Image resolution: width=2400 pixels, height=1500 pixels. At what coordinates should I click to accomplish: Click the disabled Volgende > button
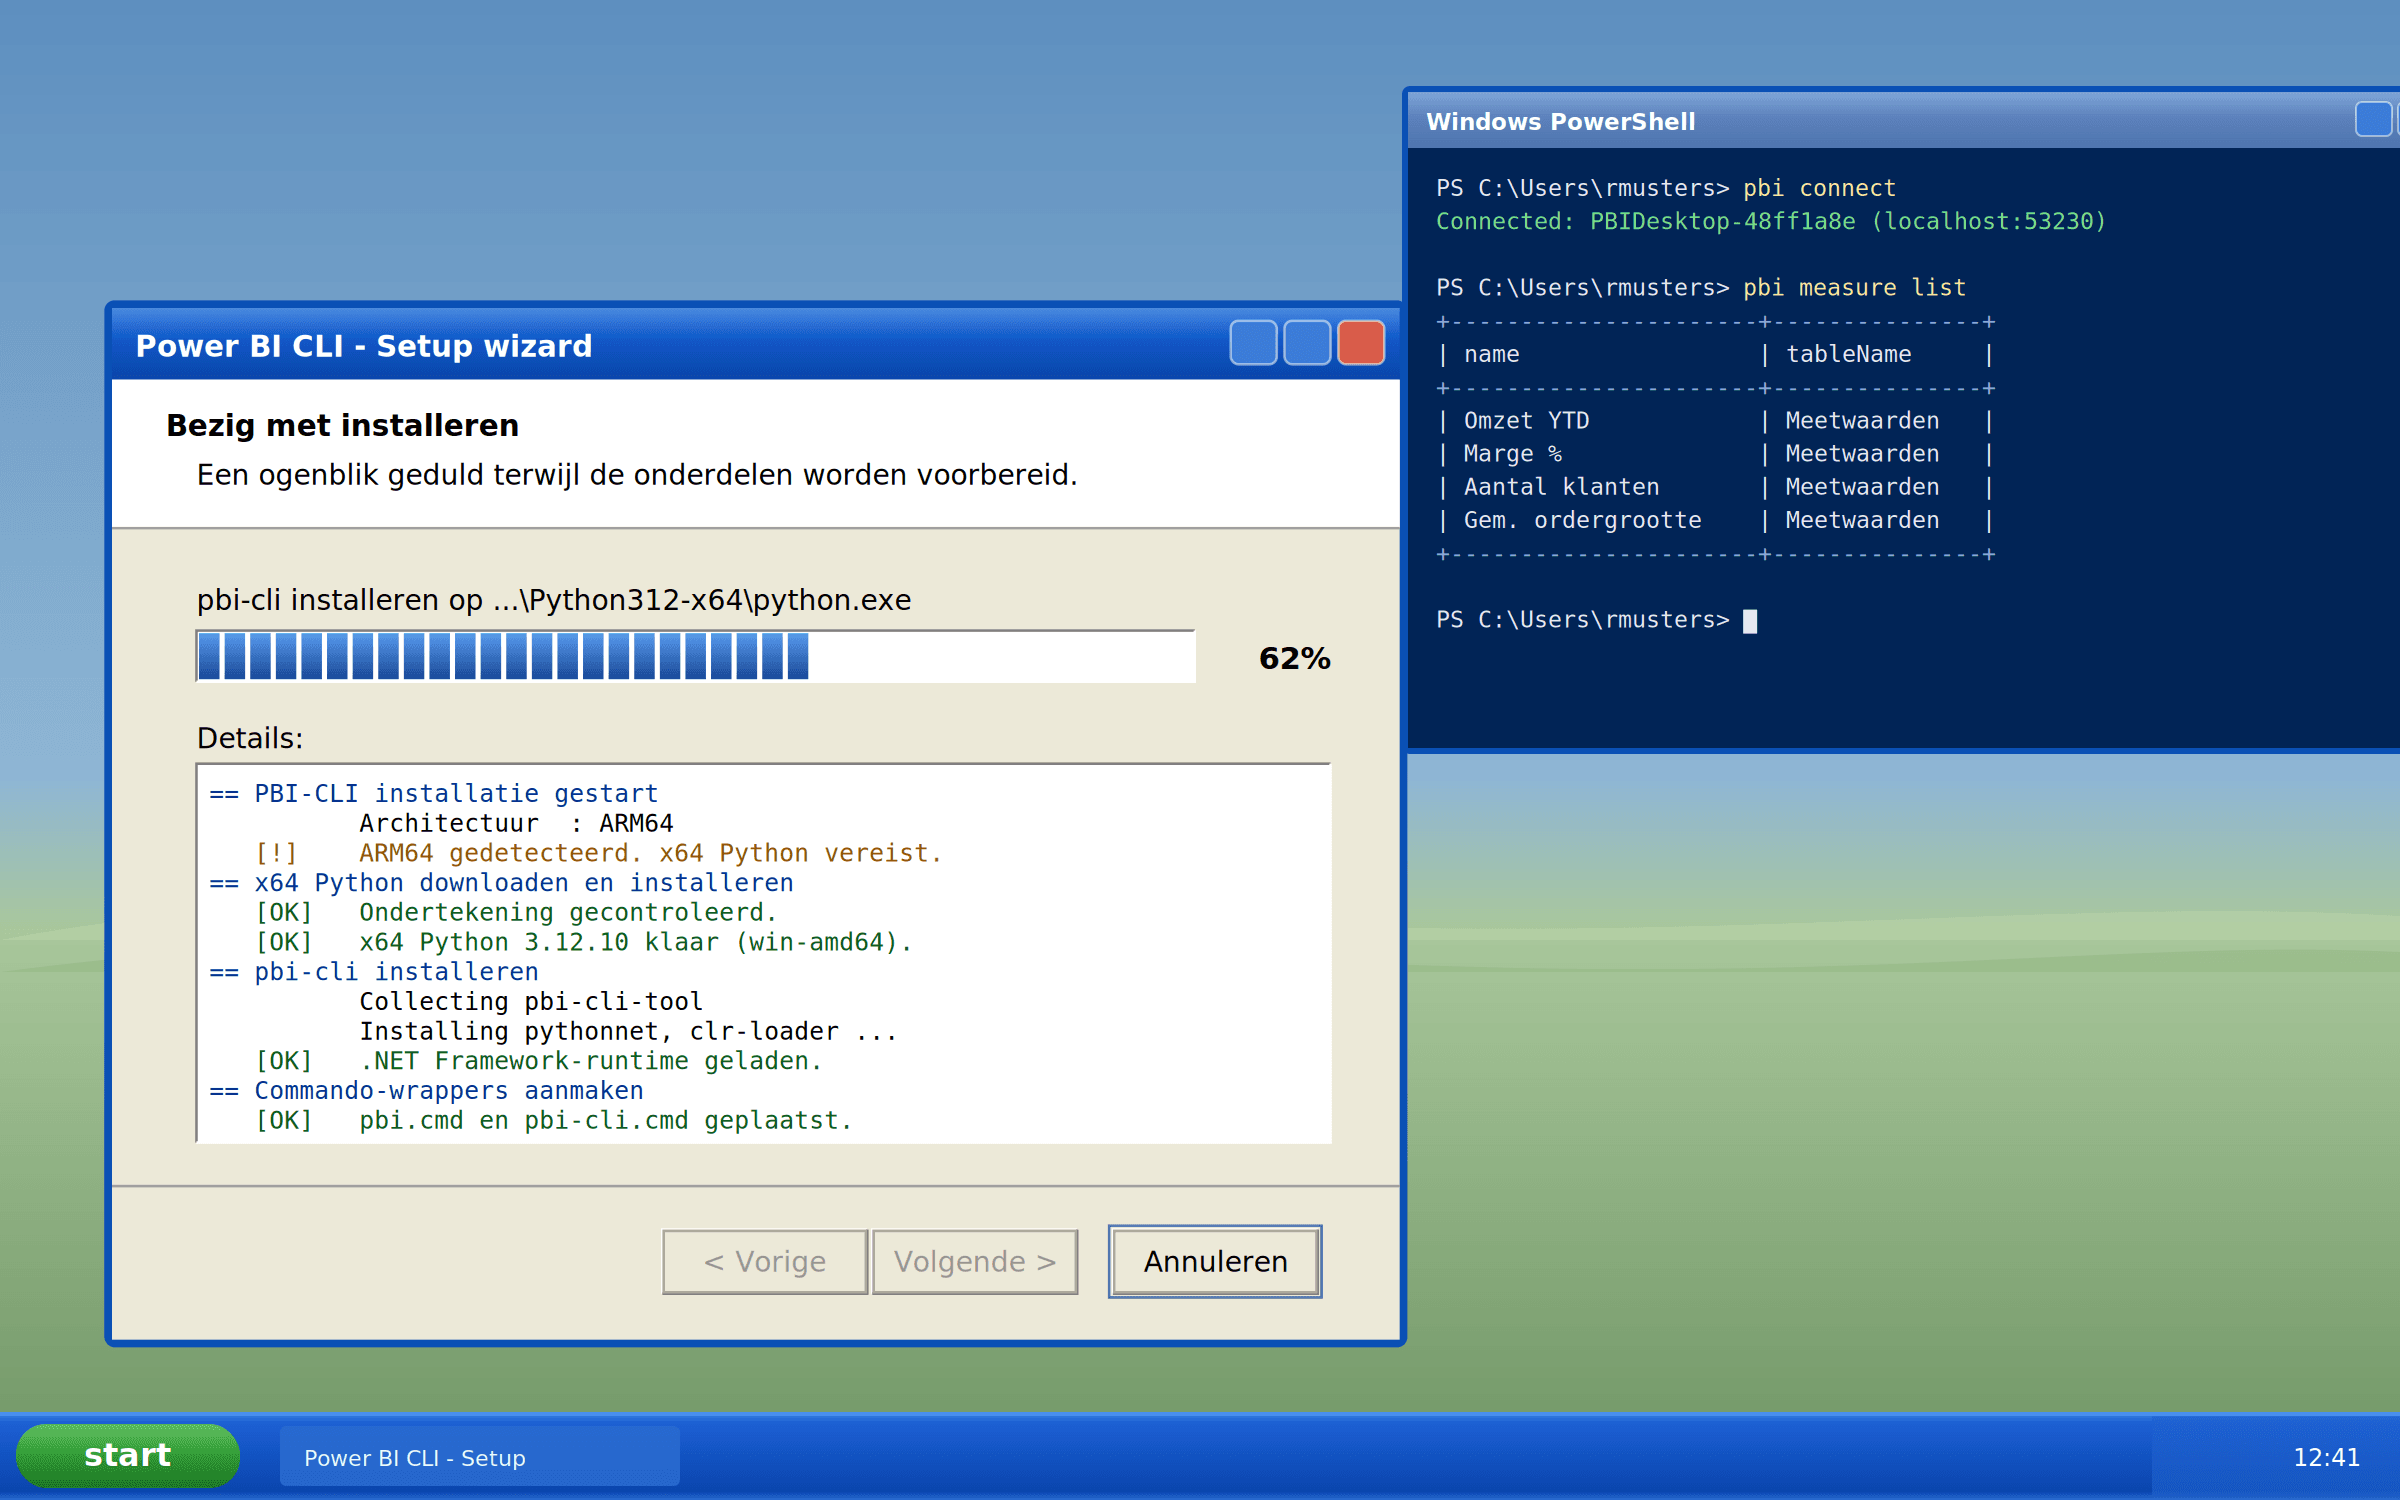975,1261
